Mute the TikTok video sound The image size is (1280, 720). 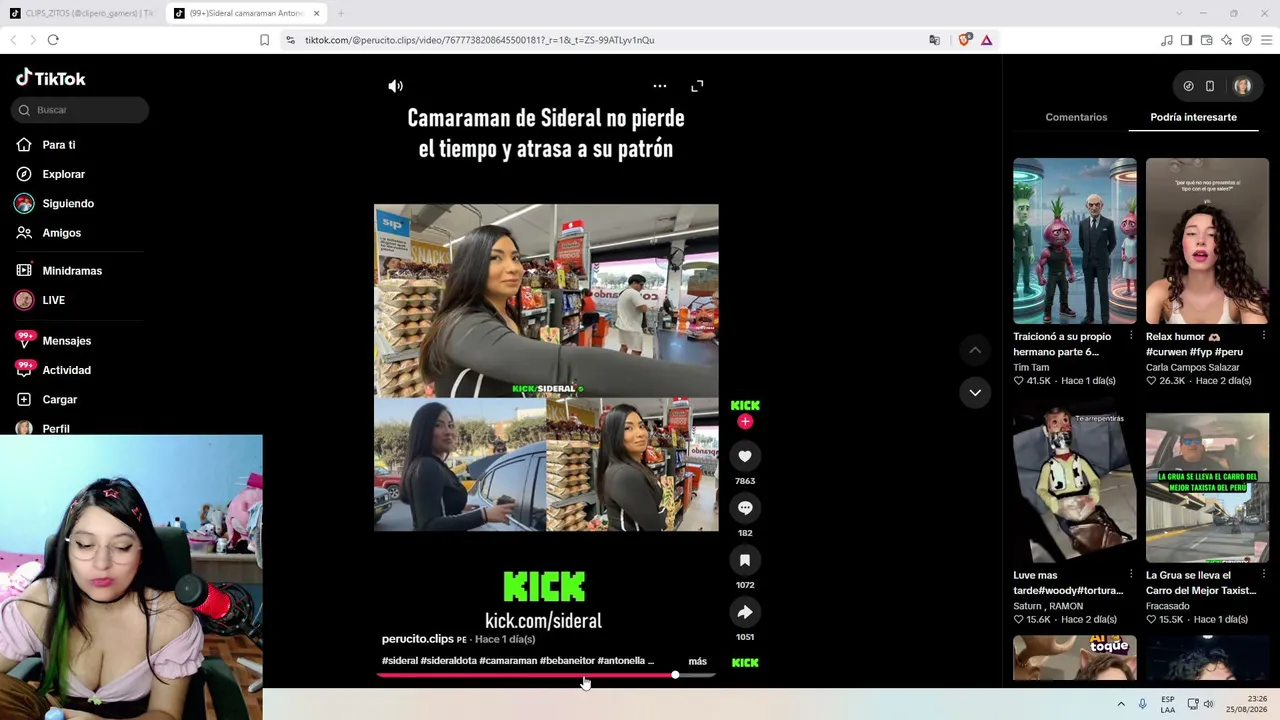click(x=396, y=86)
